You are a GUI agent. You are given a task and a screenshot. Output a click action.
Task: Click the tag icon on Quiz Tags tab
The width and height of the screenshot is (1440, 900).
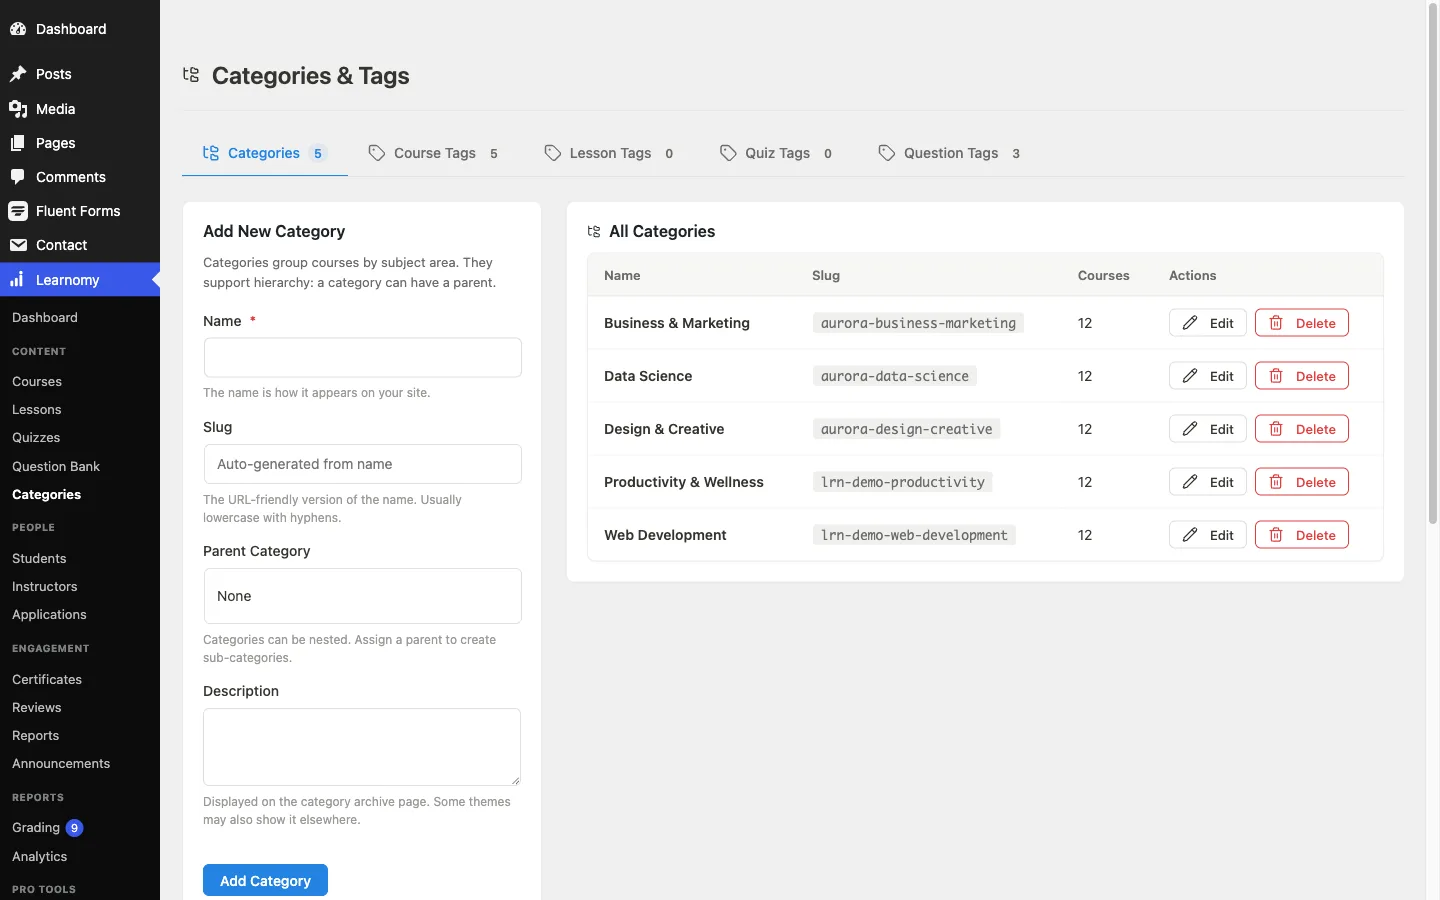pyautogui.click(x=728, y=153)
